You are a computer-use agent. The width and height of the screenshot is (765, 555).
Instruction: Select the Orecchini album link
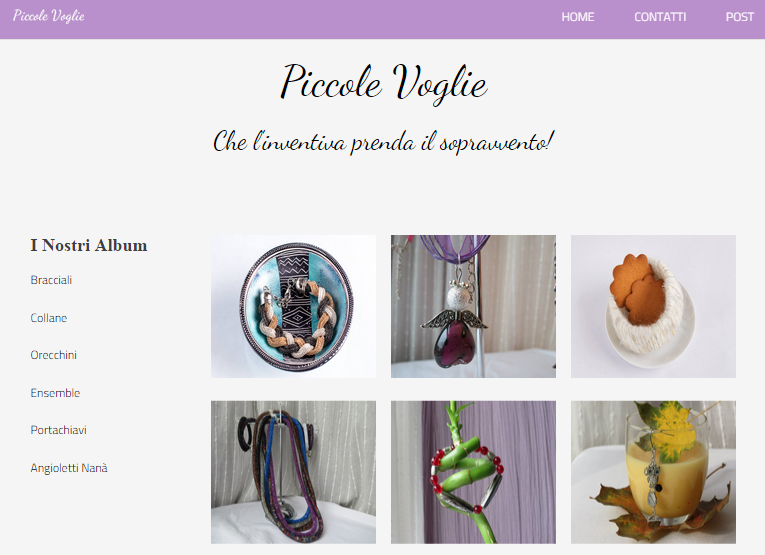coord(54,355)
